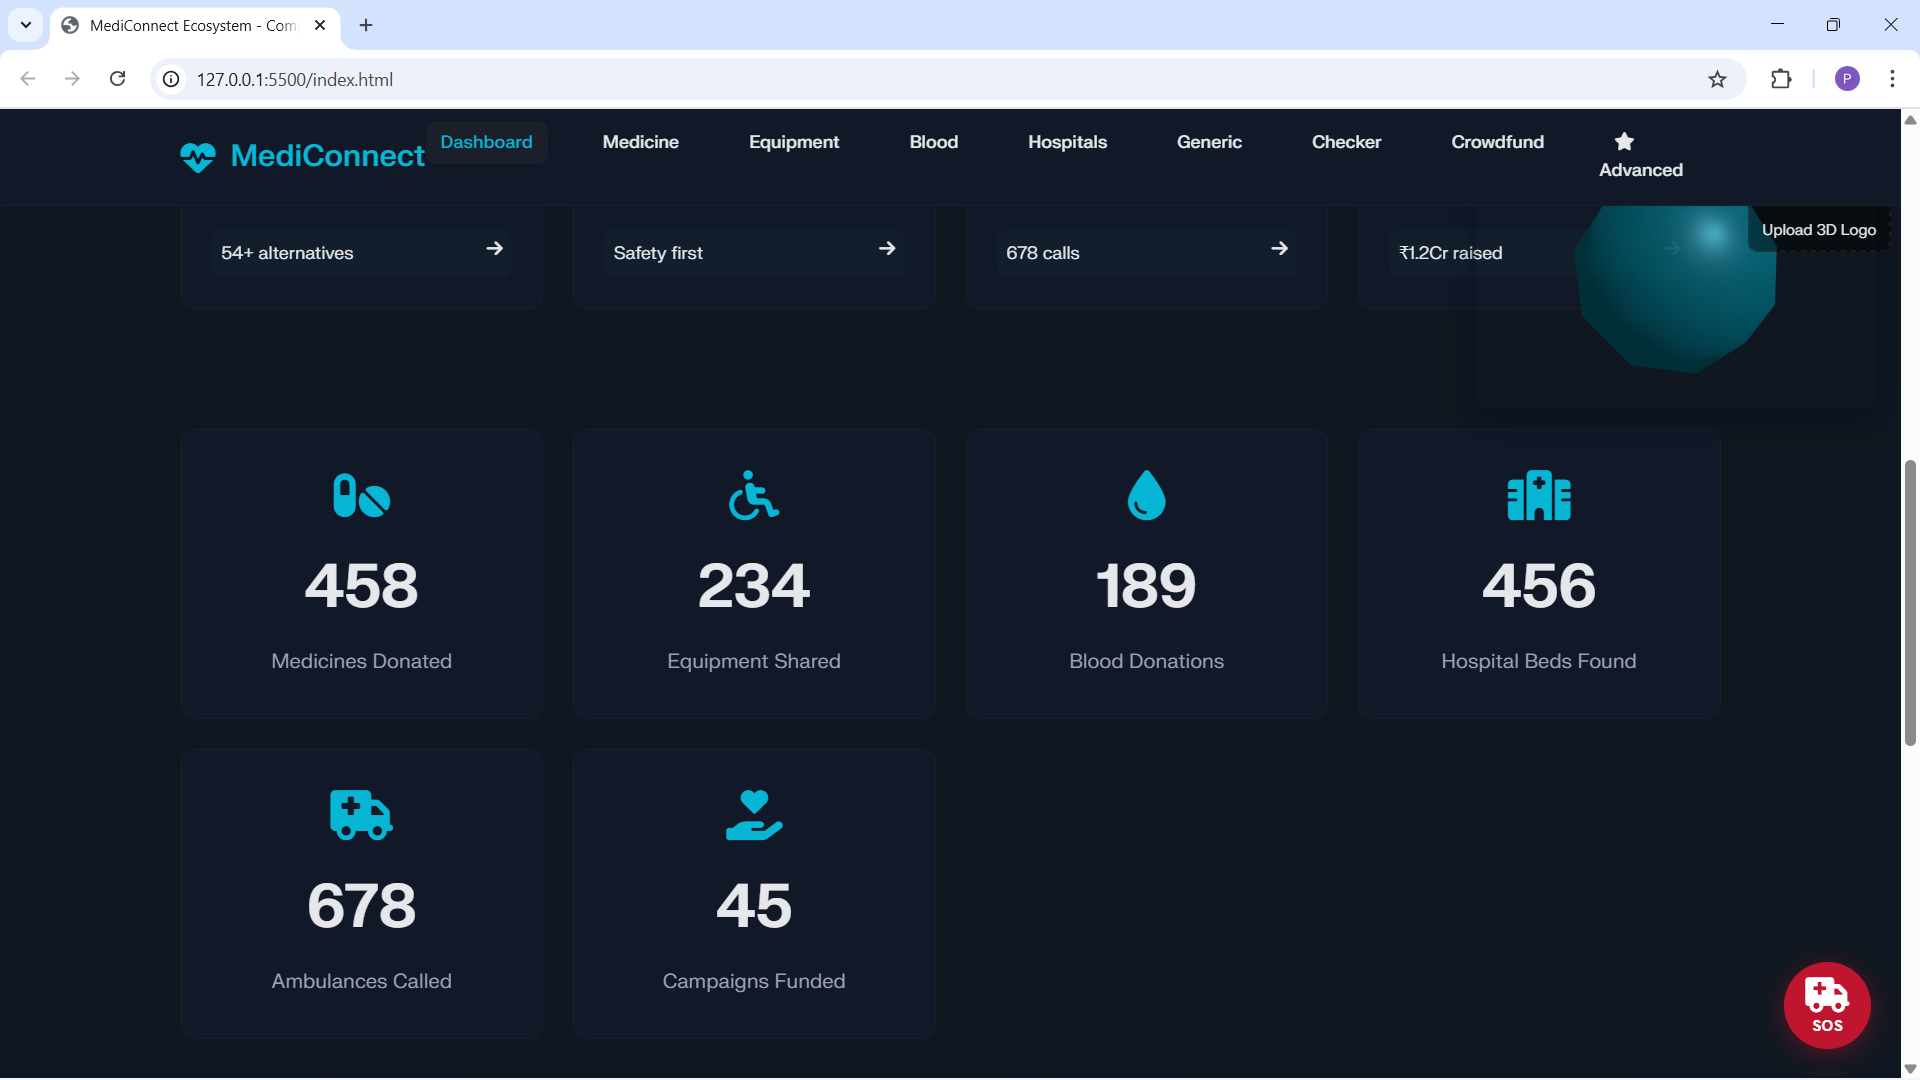Click the hospital building icon
Image resolution: width=1920 pixels, height=1080 pixels.
pos(1538,496)
